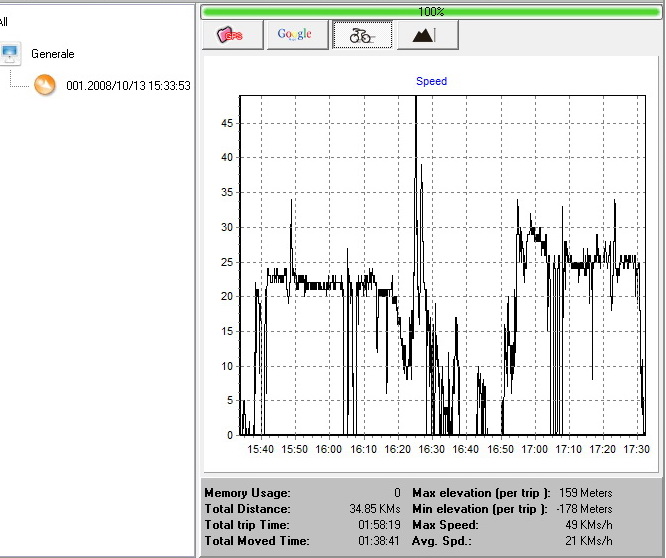Select track 001.2008/10/13 15:33:53
The width and height of the screenshot is (666, 558).
tap(128, 86)
